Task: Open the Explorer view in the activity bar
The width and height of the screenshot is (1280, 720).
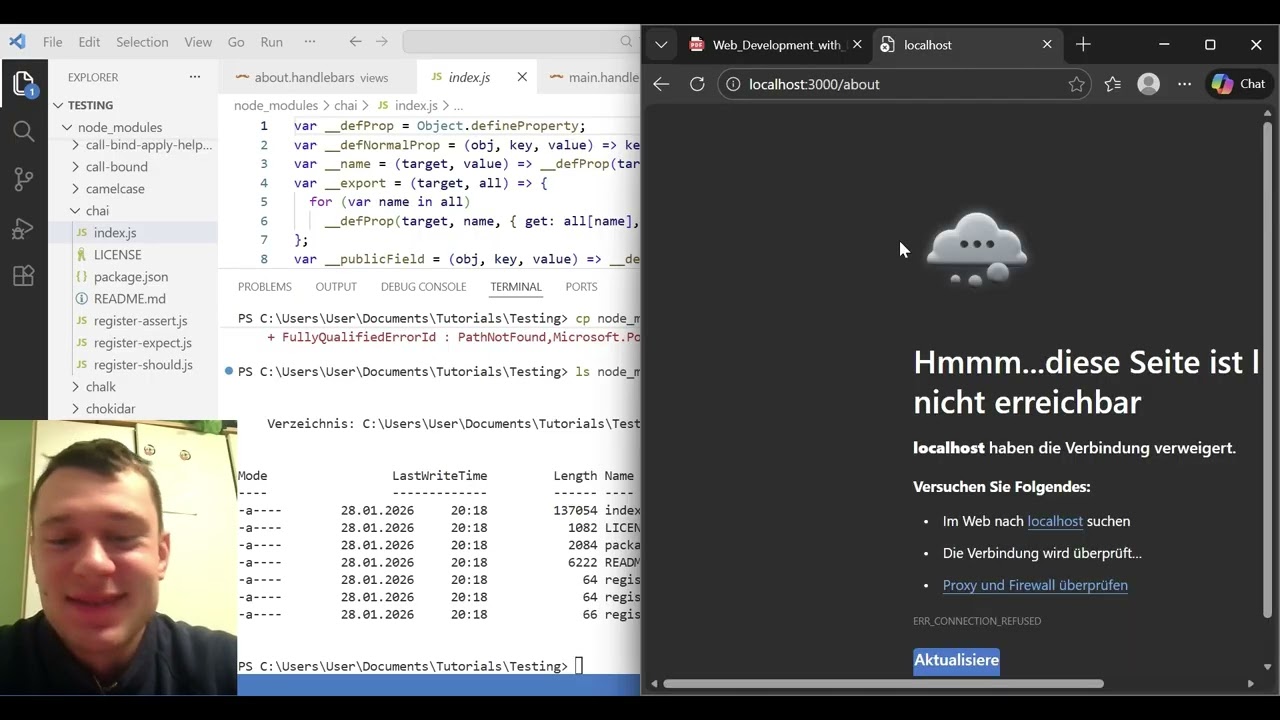Action: pyautogui.click(x=23, y=84)
